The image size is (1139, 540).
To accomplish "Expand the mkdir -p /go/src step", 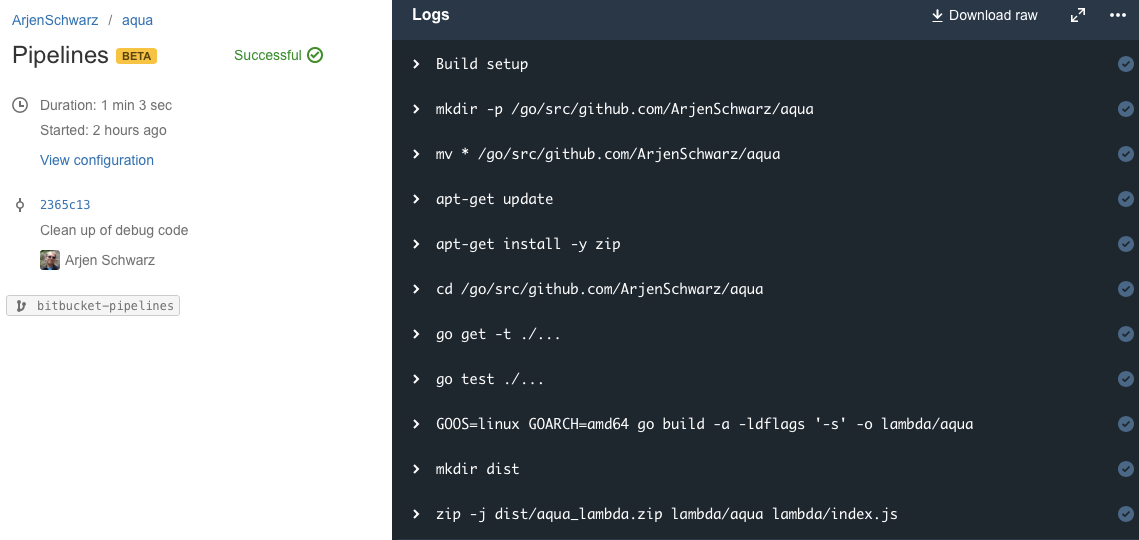I will (x=416, y=109).
